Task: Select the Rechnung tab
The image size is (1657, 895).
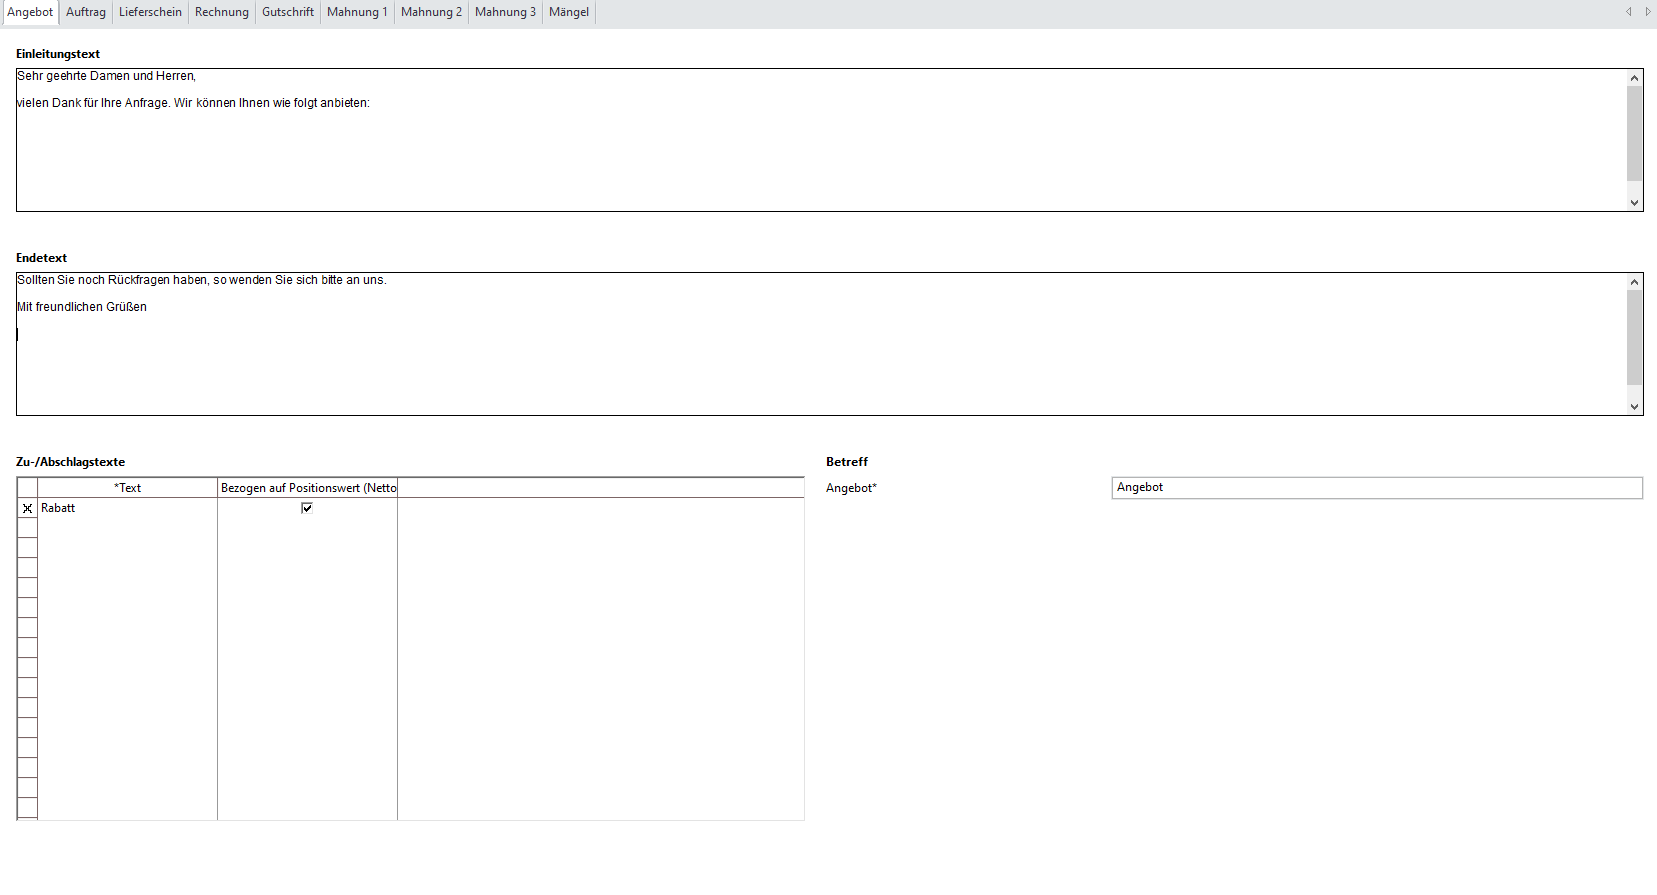Action: click(x=221, y=12)
